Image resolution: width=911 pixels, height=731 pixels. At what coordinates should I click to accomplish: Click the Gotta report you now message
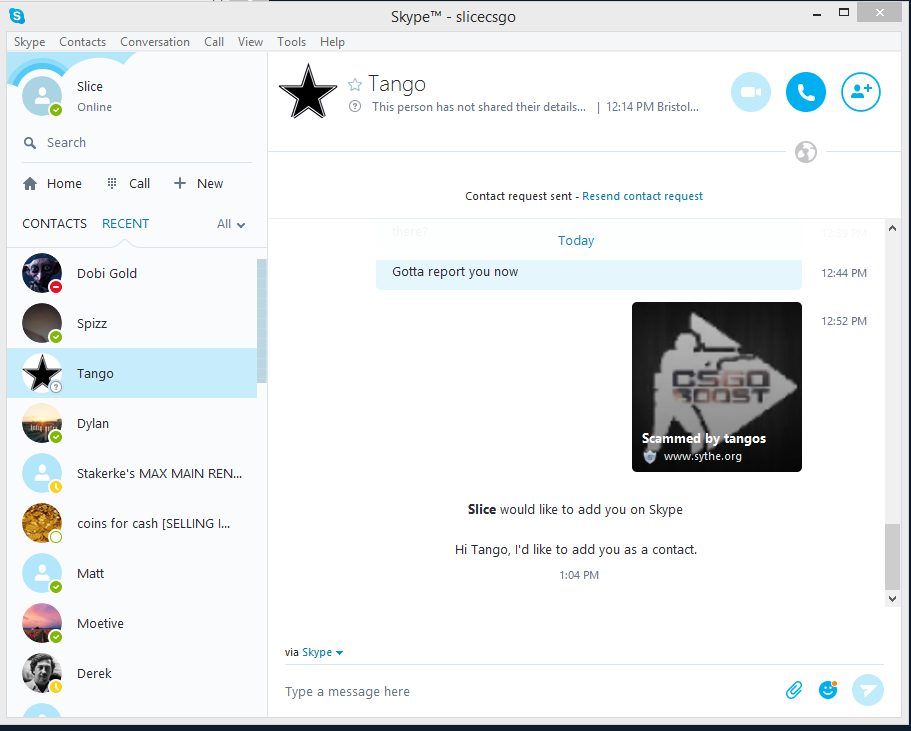tap(589, 273)
